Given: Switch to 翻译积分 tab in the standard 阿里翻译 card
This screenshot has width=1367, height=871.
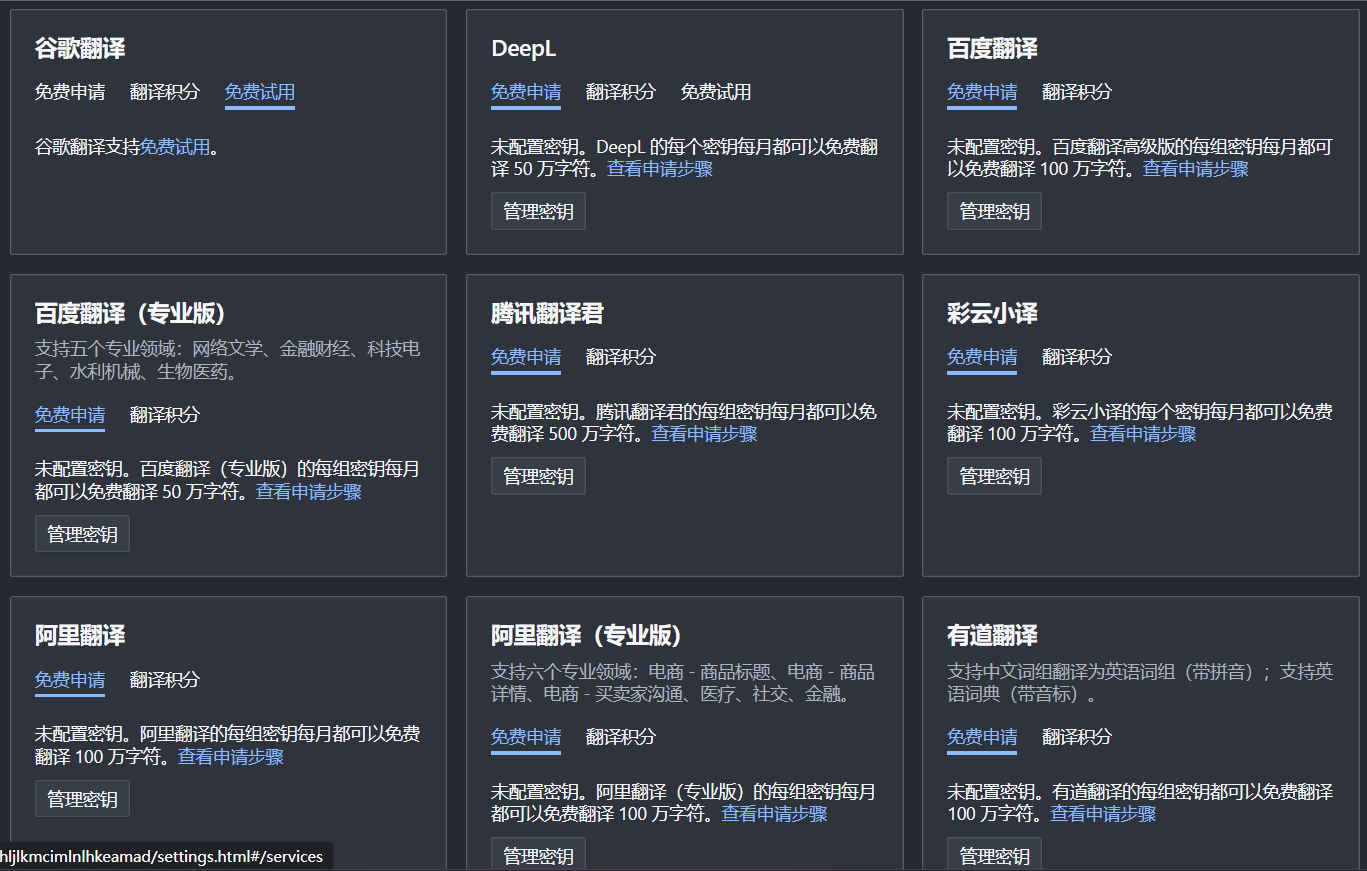Looking at the screenshot, I should pos(165,680).
